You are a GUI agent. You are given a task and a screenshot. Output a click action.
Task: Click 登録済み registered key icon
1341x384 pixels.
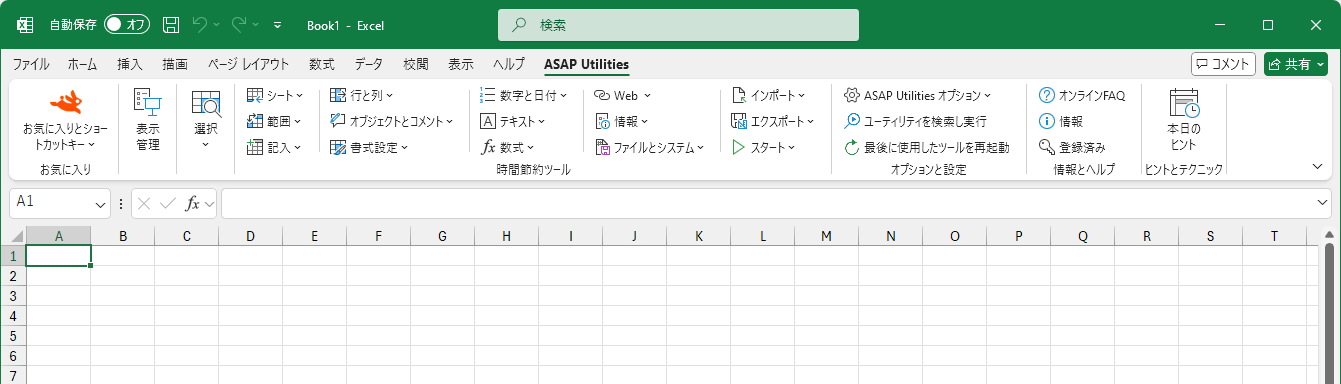1072,147
